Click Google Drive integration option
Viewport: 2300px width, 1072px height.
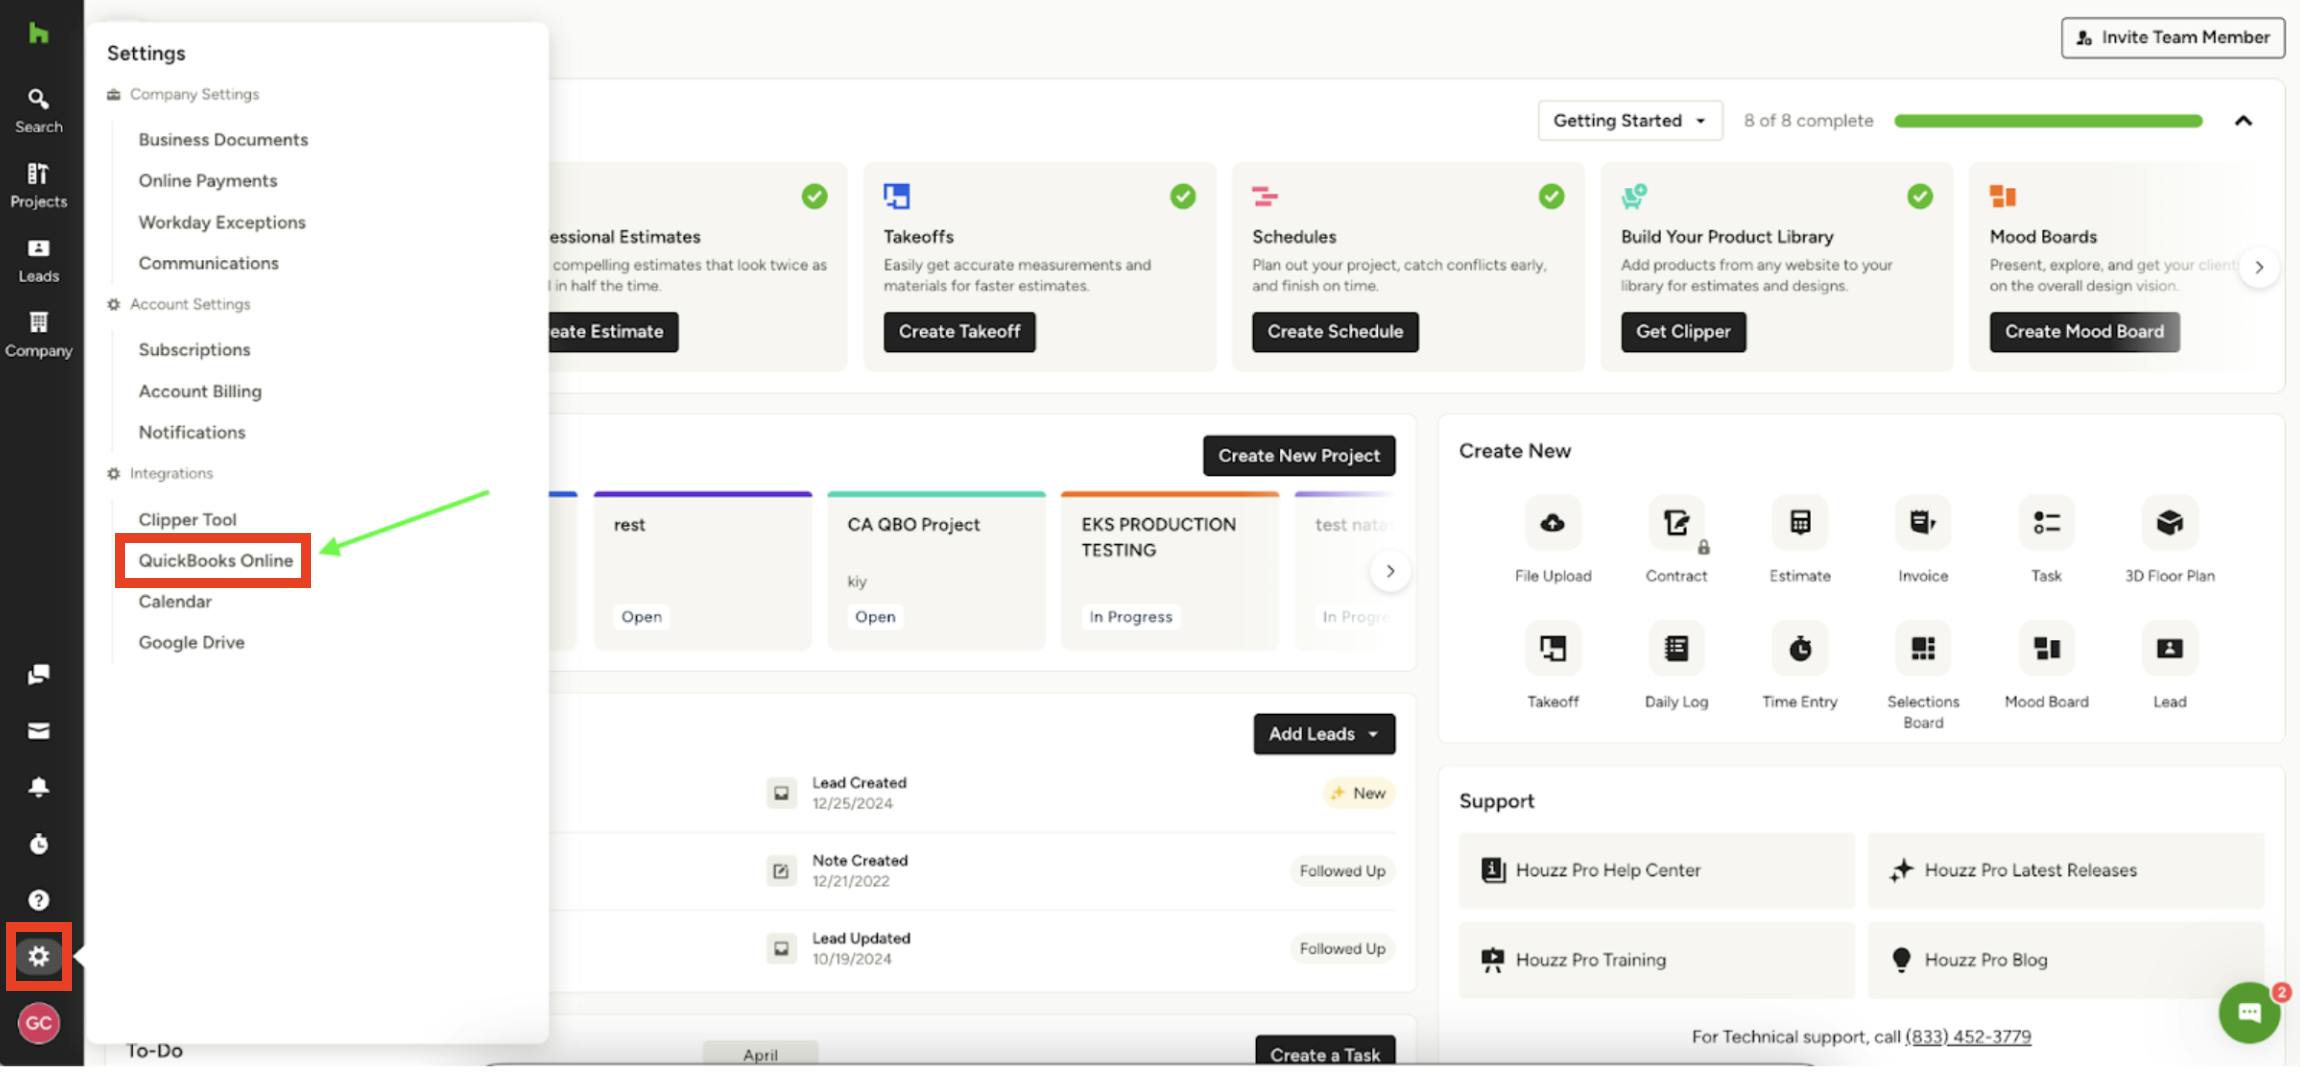coord(191,641)
